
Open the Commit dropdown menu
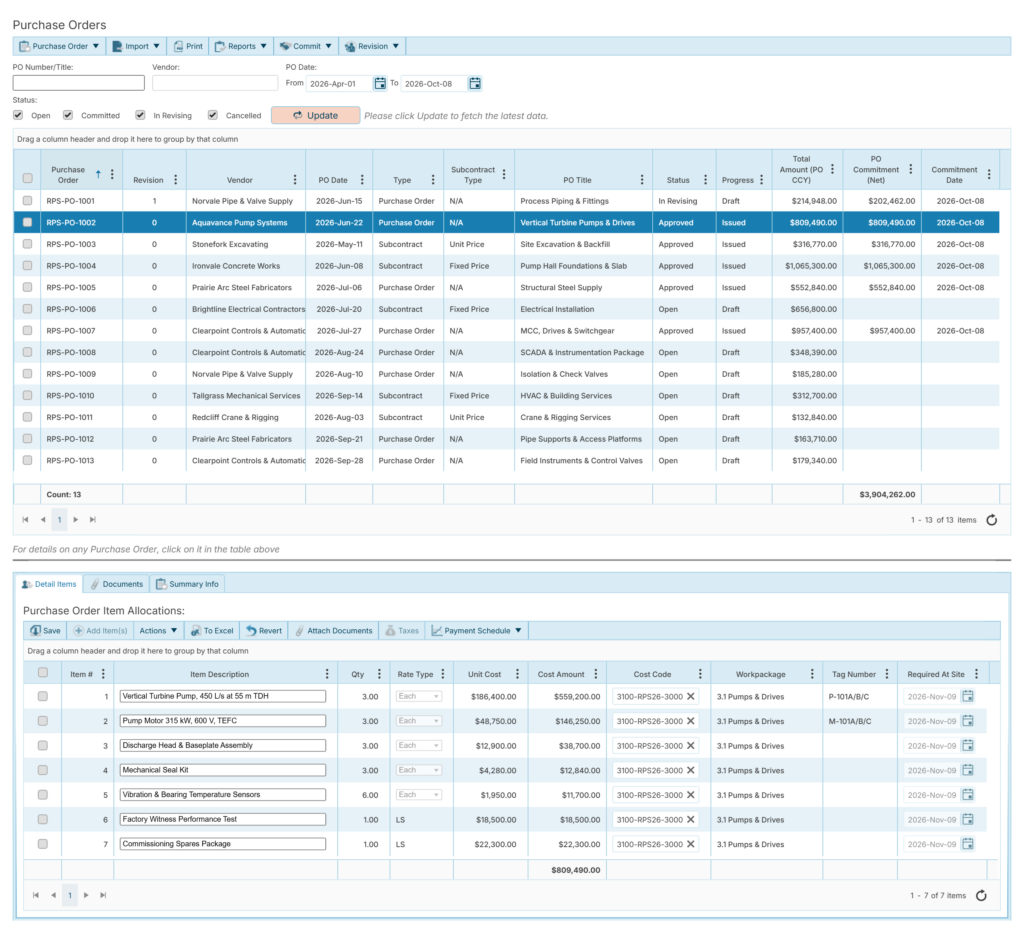(306, 46)
